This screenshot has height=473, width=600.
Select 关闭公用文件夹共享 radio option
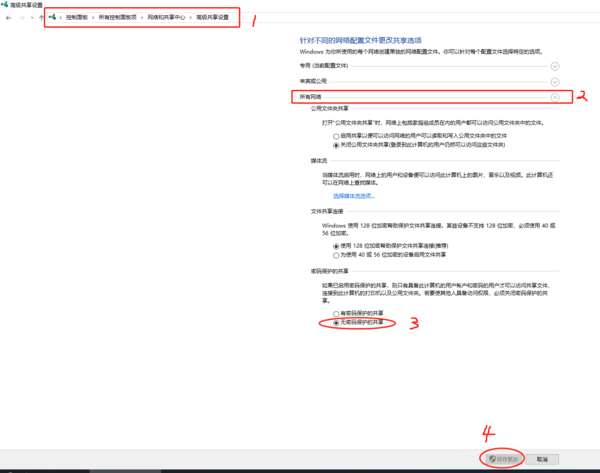coord(336,144)
